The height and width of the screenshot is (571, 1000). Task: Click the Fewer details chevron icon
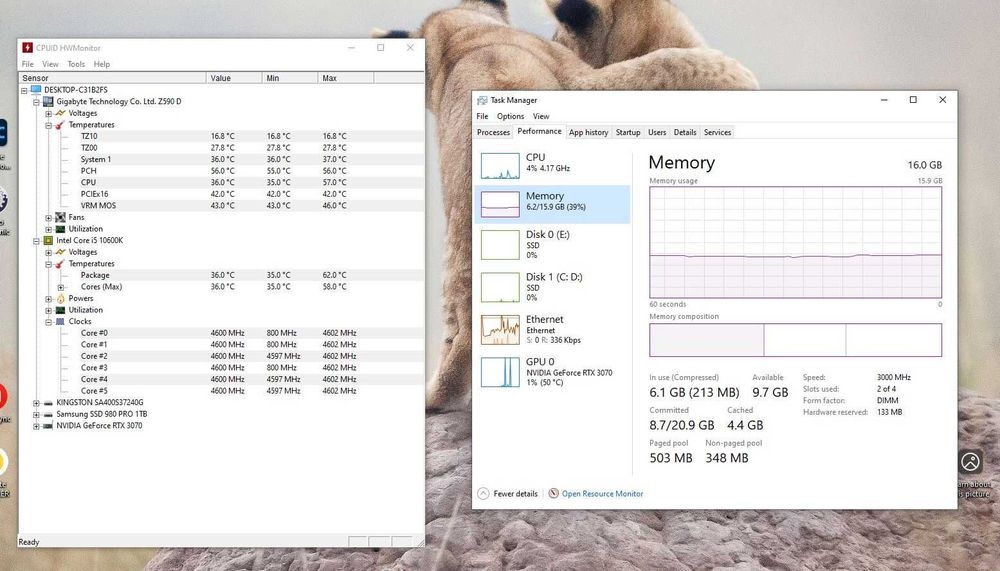pyautogui.click(x=483, y=493)
